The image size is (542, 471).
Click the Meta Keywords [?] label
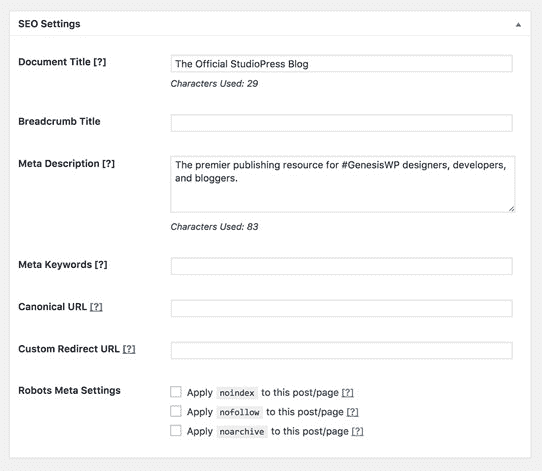pyautogui.click(x=63, y=265)
